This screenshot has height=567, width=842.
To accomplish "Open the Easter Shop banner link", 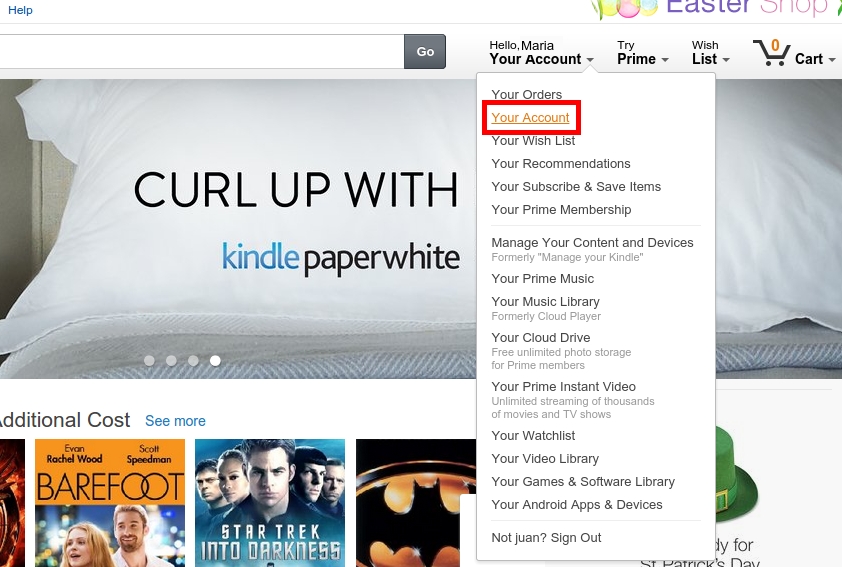I will click(717, 9).
